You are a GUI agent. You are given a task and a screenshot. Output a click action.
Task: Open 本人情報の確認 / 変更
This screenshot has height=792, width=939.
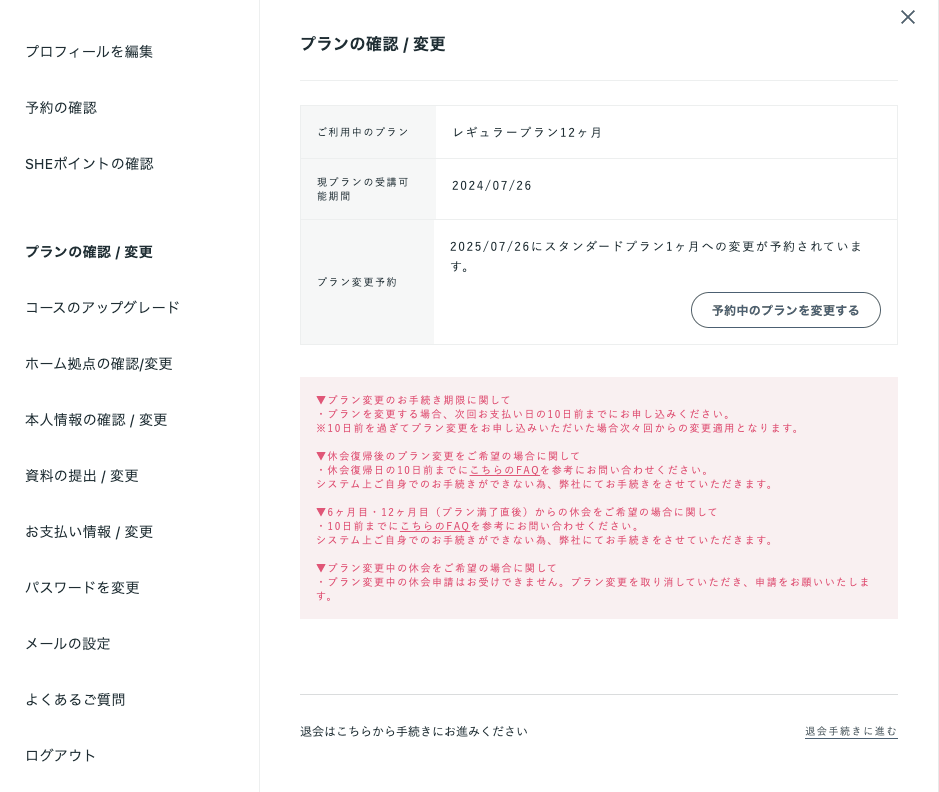point(96,419)
